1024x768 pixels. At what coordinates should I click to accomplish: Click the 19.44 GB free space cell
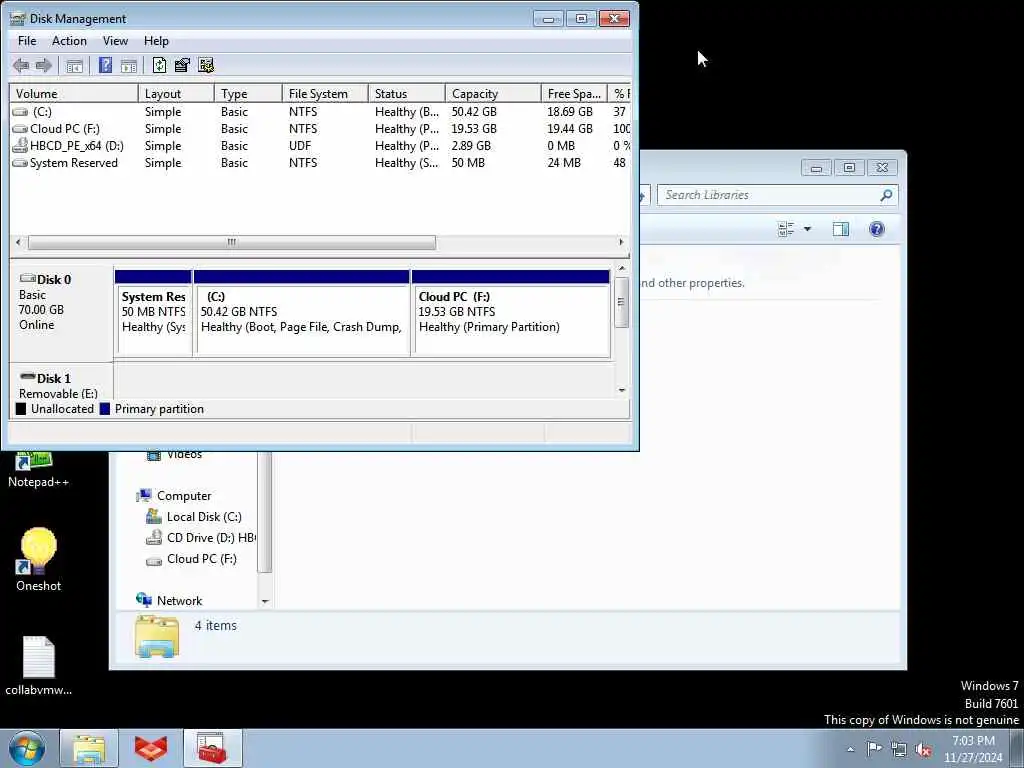570,129
